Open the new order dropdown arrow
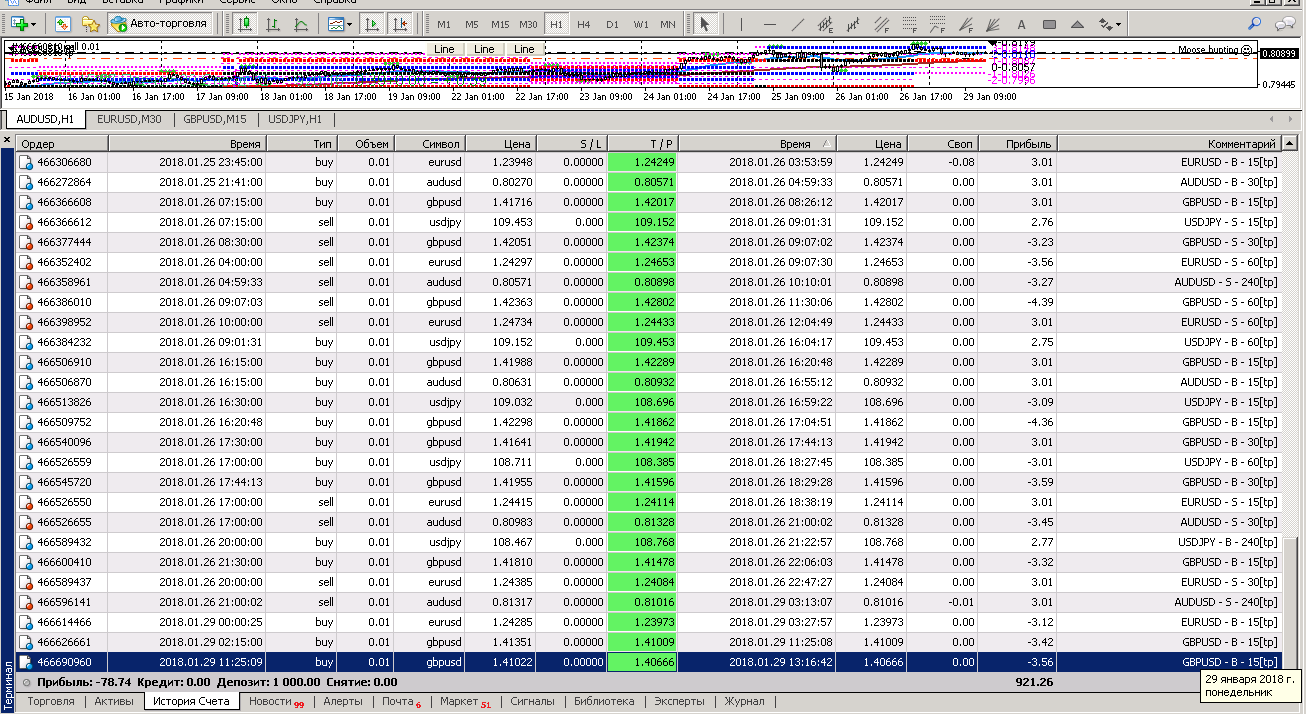This screenshot has height=714, width=1306. click(34, 23)
